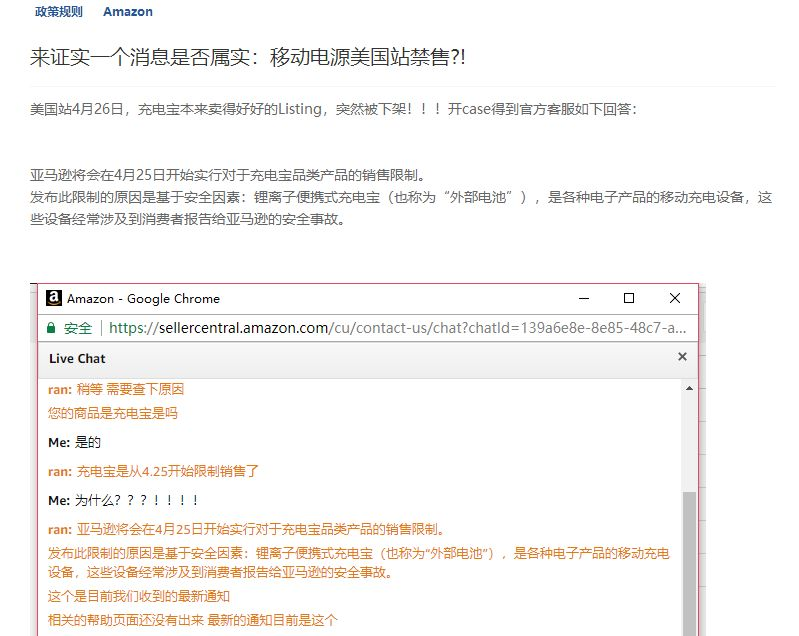Click chat message 亚马逊将会在4月25日开始实行 from ran
The image size is (799, 636).
pyautogui.click(x=246, y=529)
